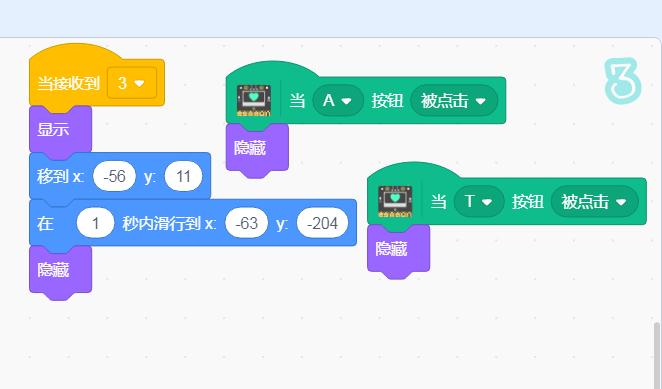The width and height of the screenshot is (662, 389).
Task: Edit the y value 11 in the 移到 block
Action: [x=184, y=176]
